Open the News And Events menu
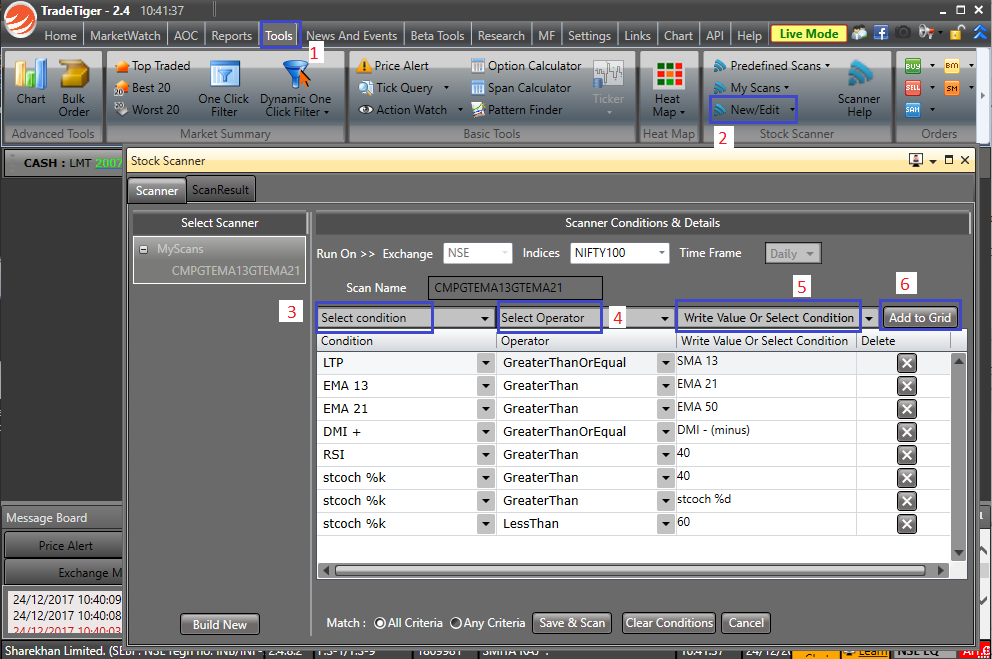 tap(352, 35)
